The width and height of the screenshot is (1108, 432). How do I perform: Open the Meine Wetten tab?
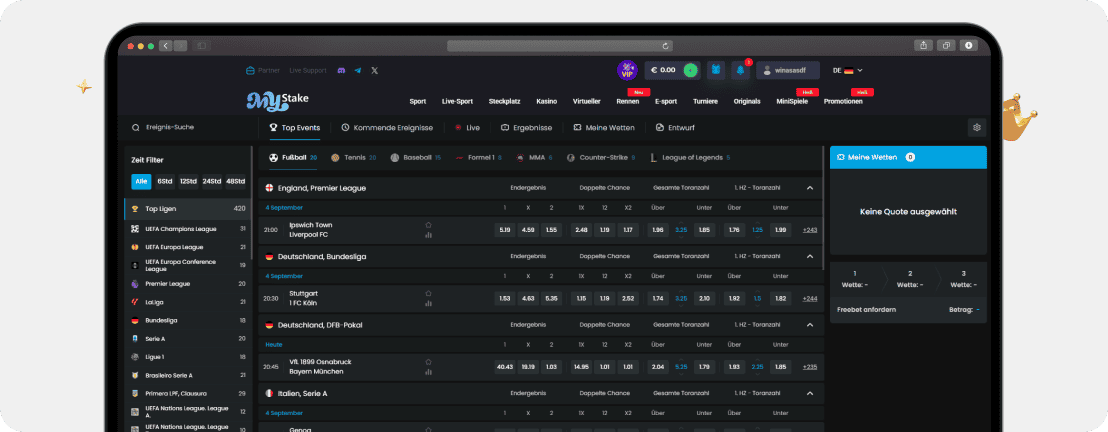click(603, 128)
